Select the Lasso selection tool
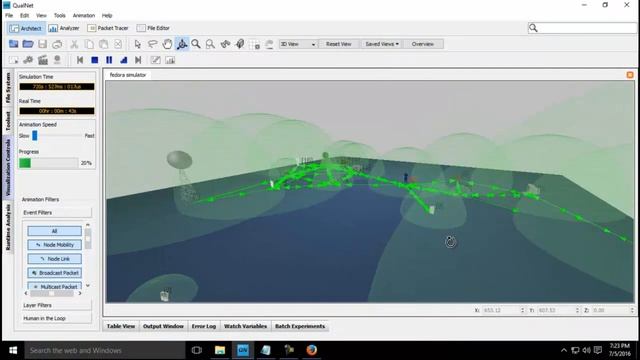The height and width of the screenshot is (360, 640). (152, 44)
